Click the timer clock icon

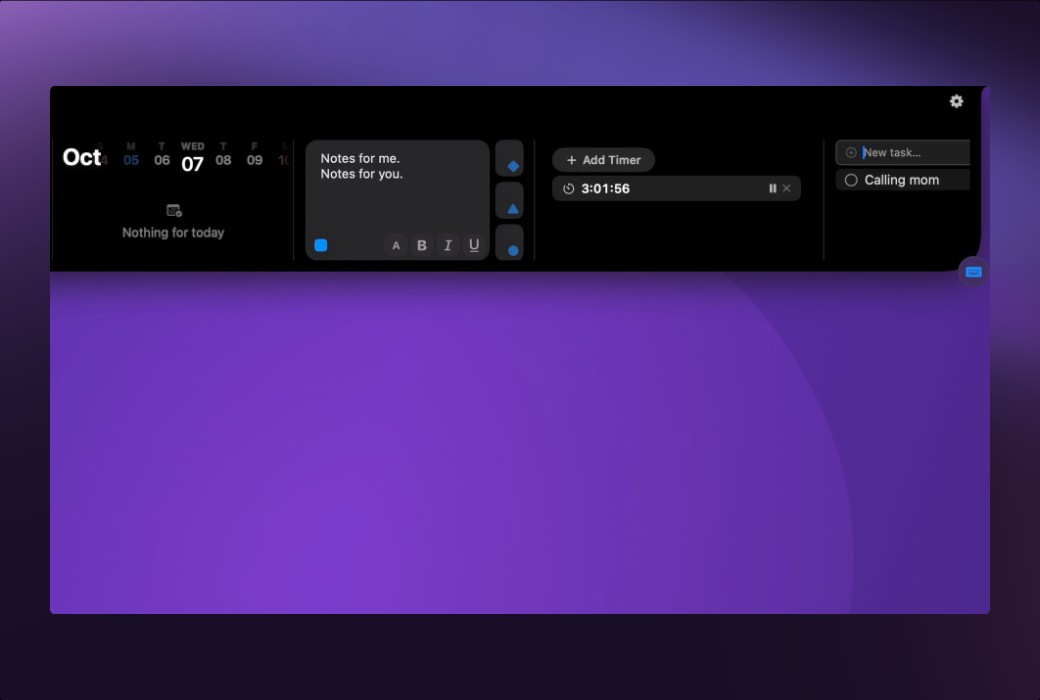tap(568, 189)
